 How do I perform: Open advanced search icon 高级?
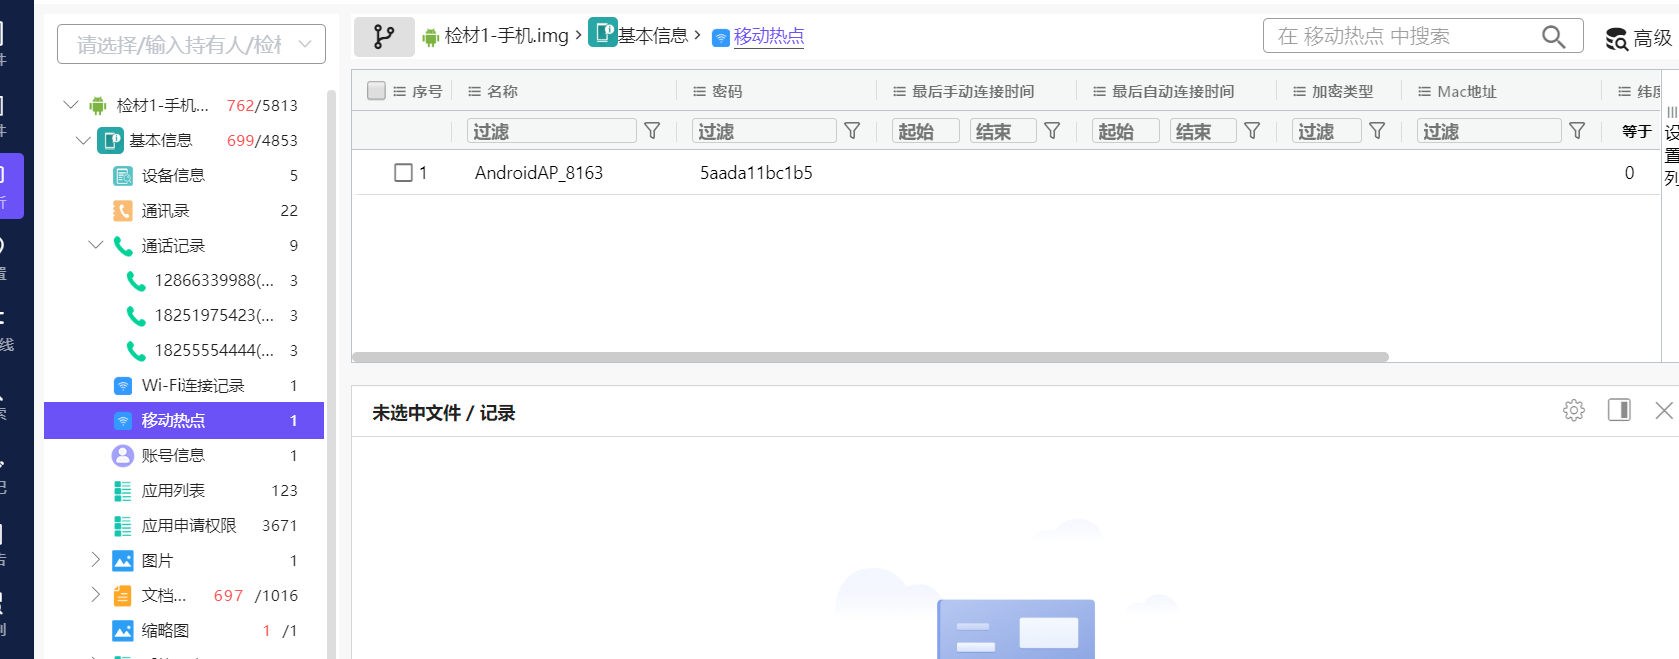point(1617,39)
